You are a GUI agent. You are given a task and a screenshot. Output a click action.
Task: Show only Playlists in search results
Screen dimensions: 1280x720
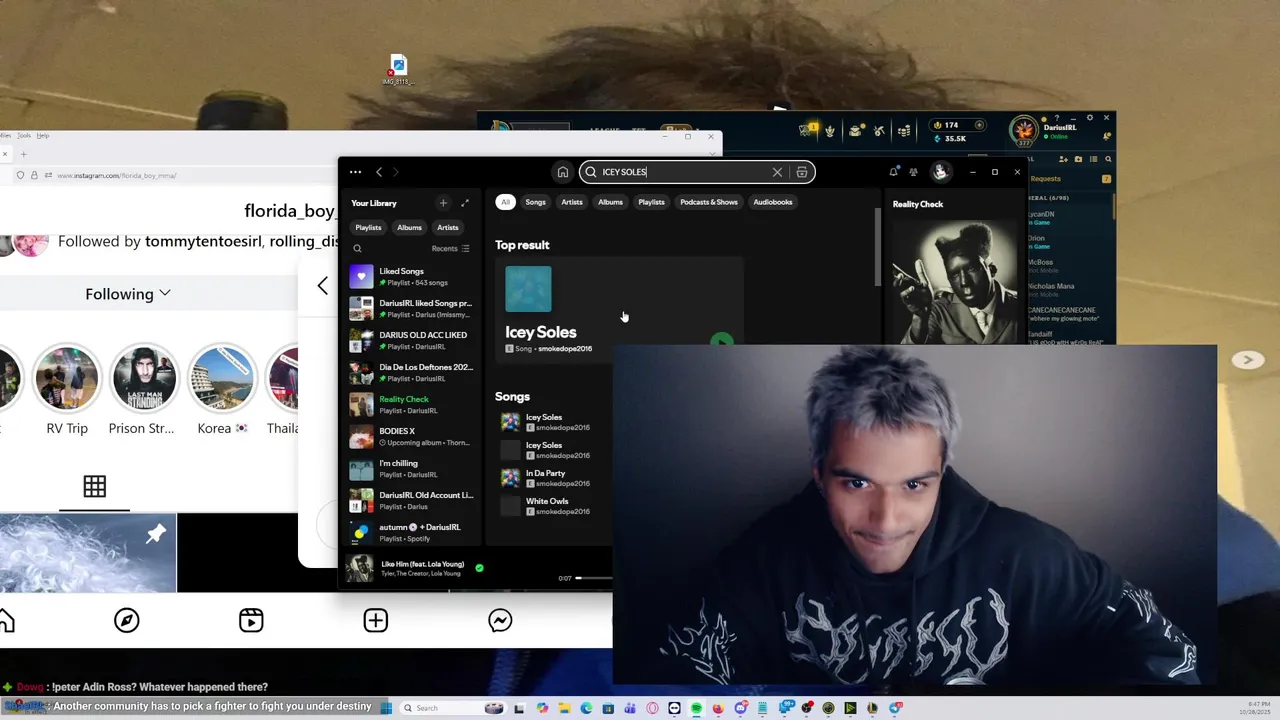[x=651, y=202]
